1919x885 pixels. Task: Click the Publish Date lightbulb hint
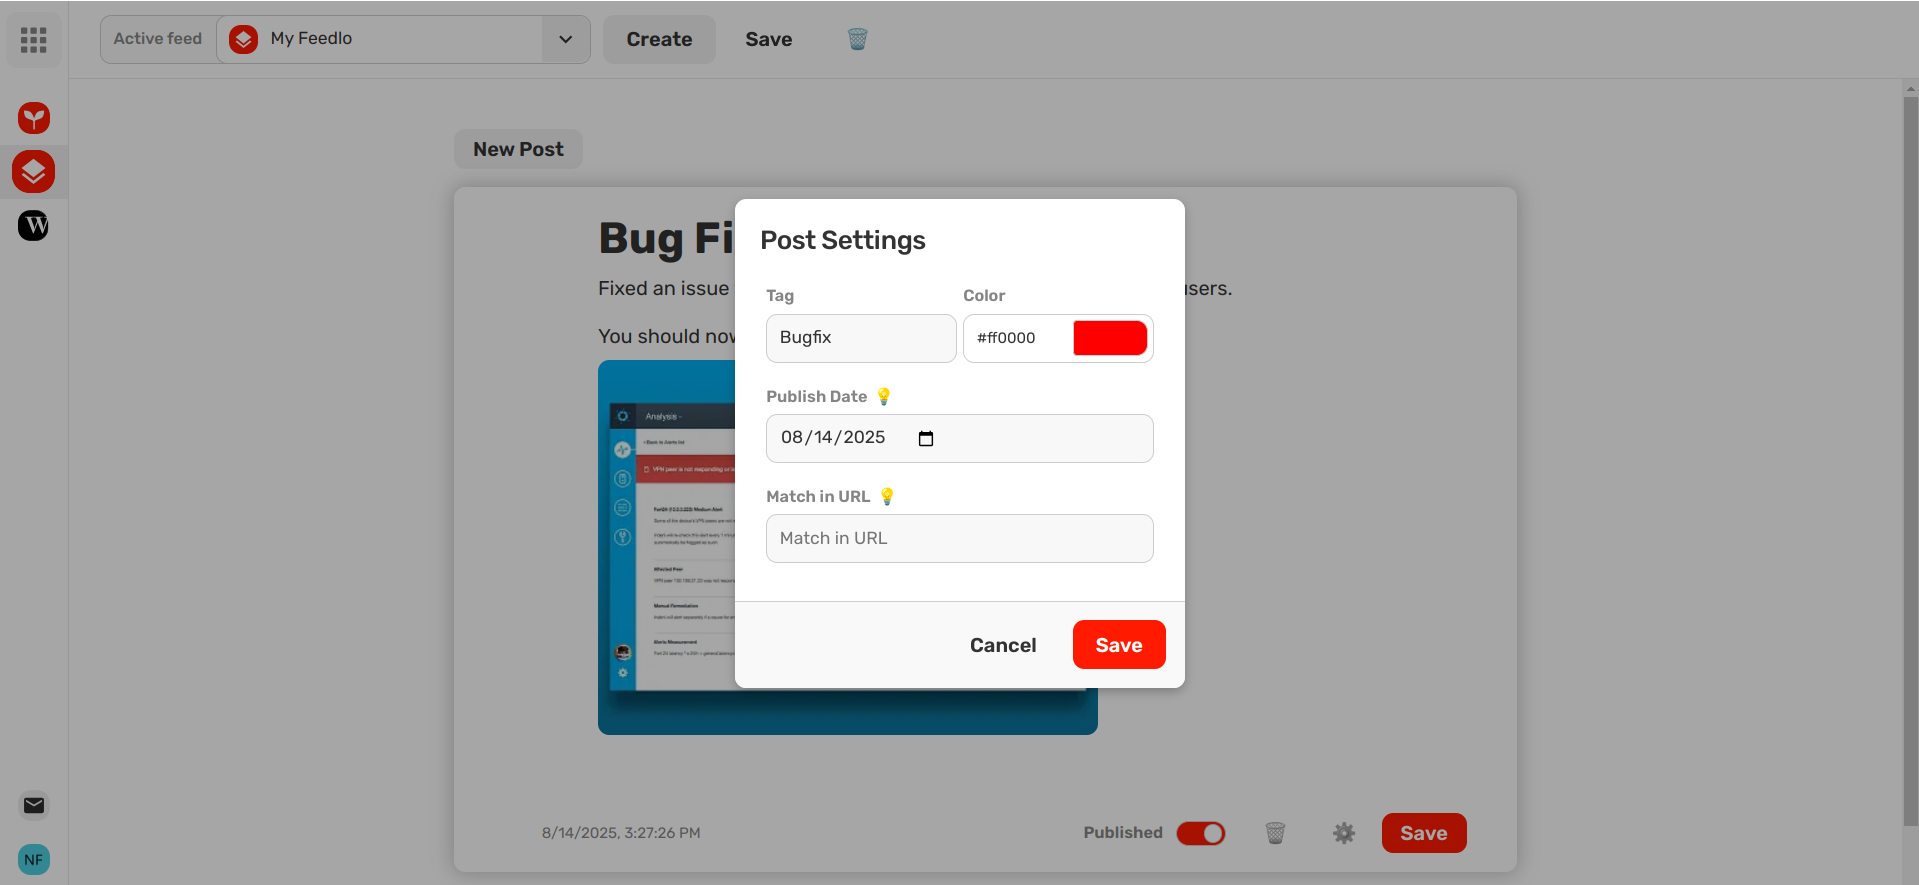[884, 396]
